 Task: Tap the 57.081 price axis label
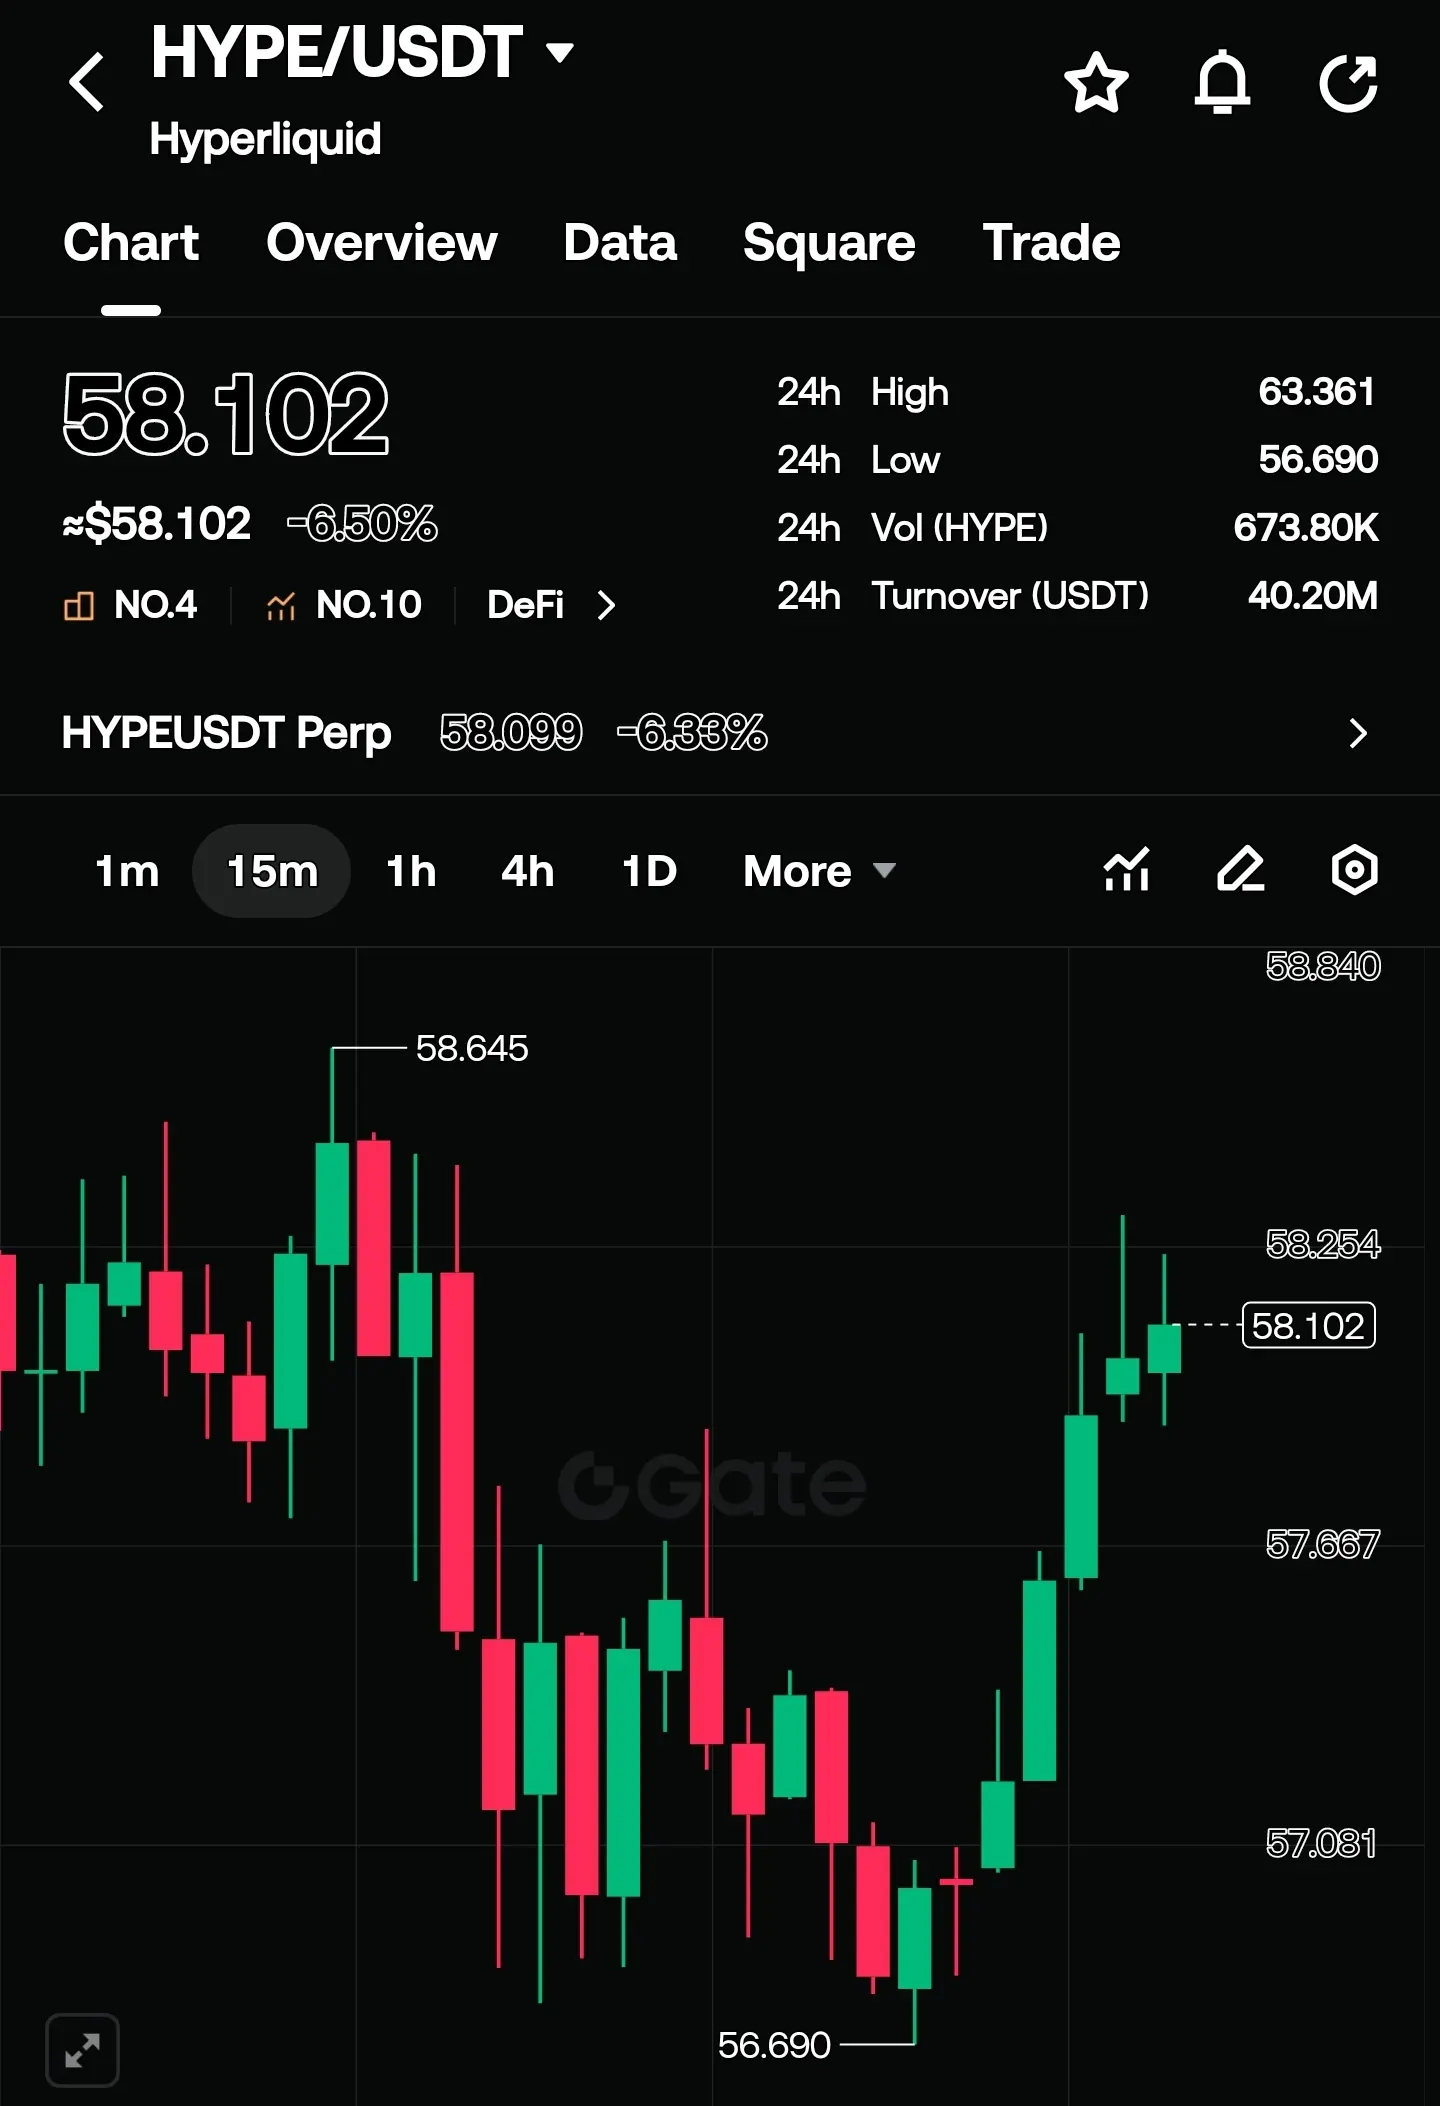tap(1321, 1843)
